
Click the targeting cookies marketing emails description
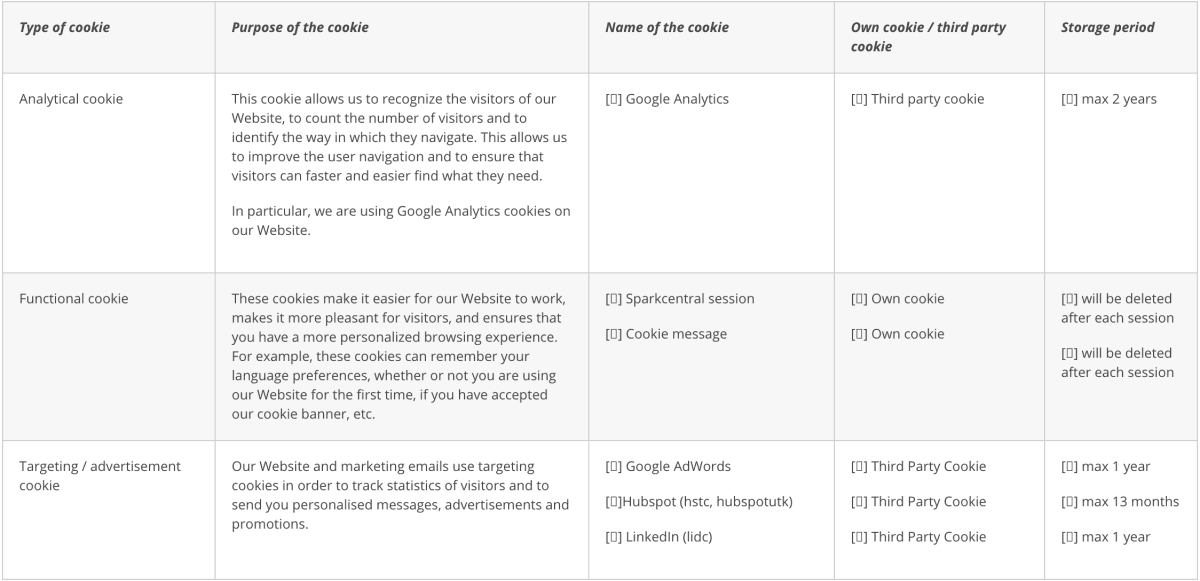(x=400, y=495)
